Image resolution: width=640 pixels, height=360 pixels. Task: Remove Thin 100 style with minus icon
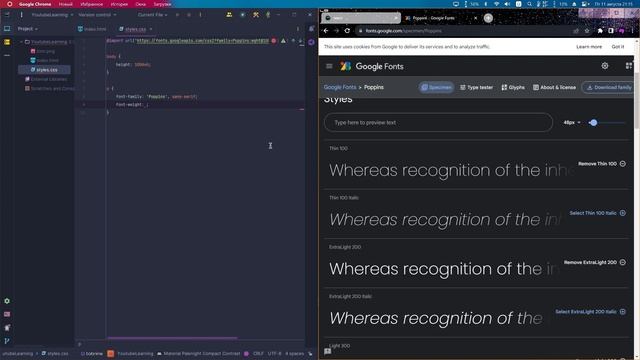coord(622,164)
